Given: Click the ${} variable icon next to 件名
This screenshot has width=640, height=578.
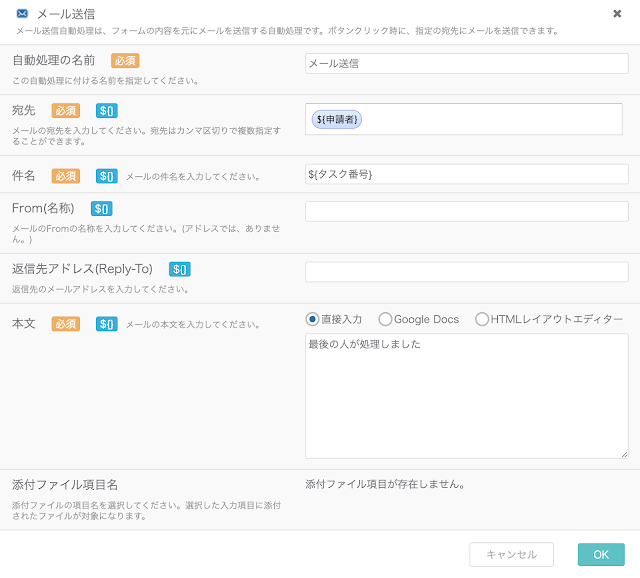Looking at the screenshot, I should [106, 176].
